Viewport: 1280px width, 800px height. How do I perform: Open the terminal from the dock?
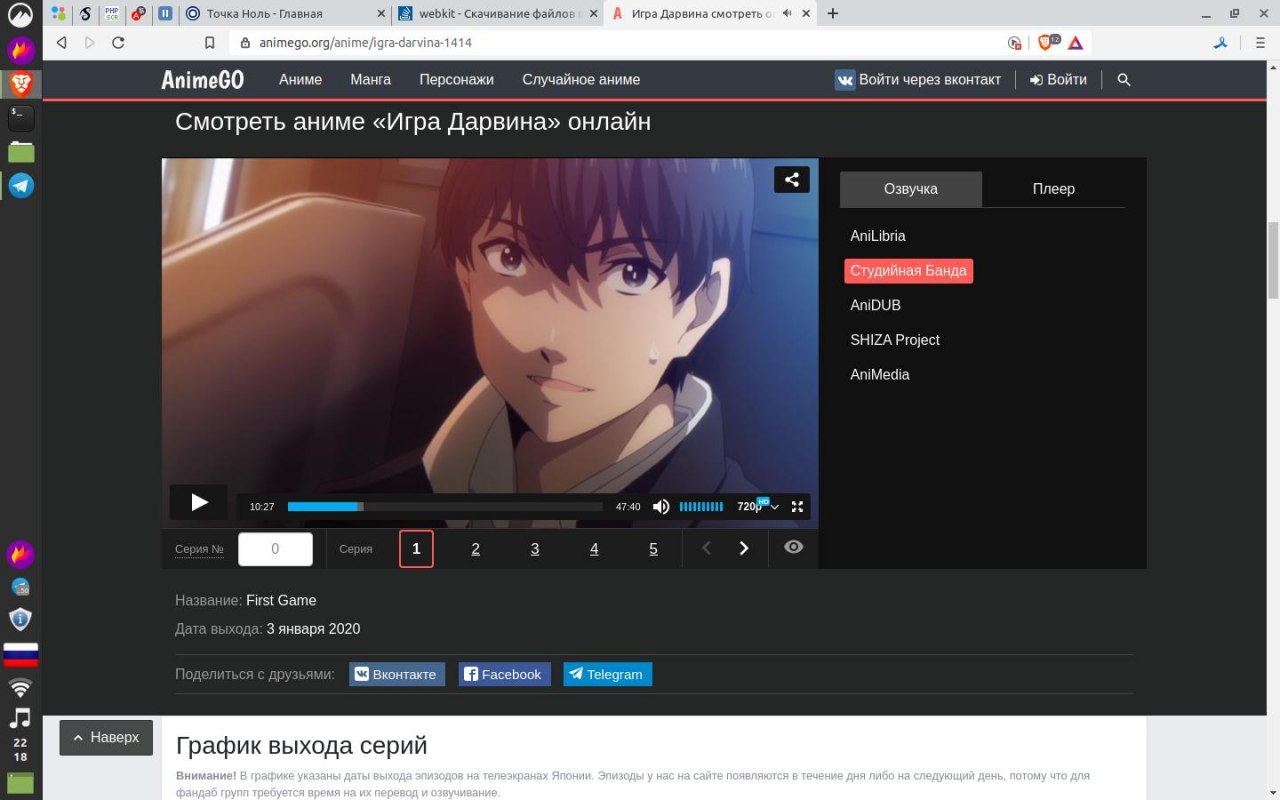tap(21, 117)
